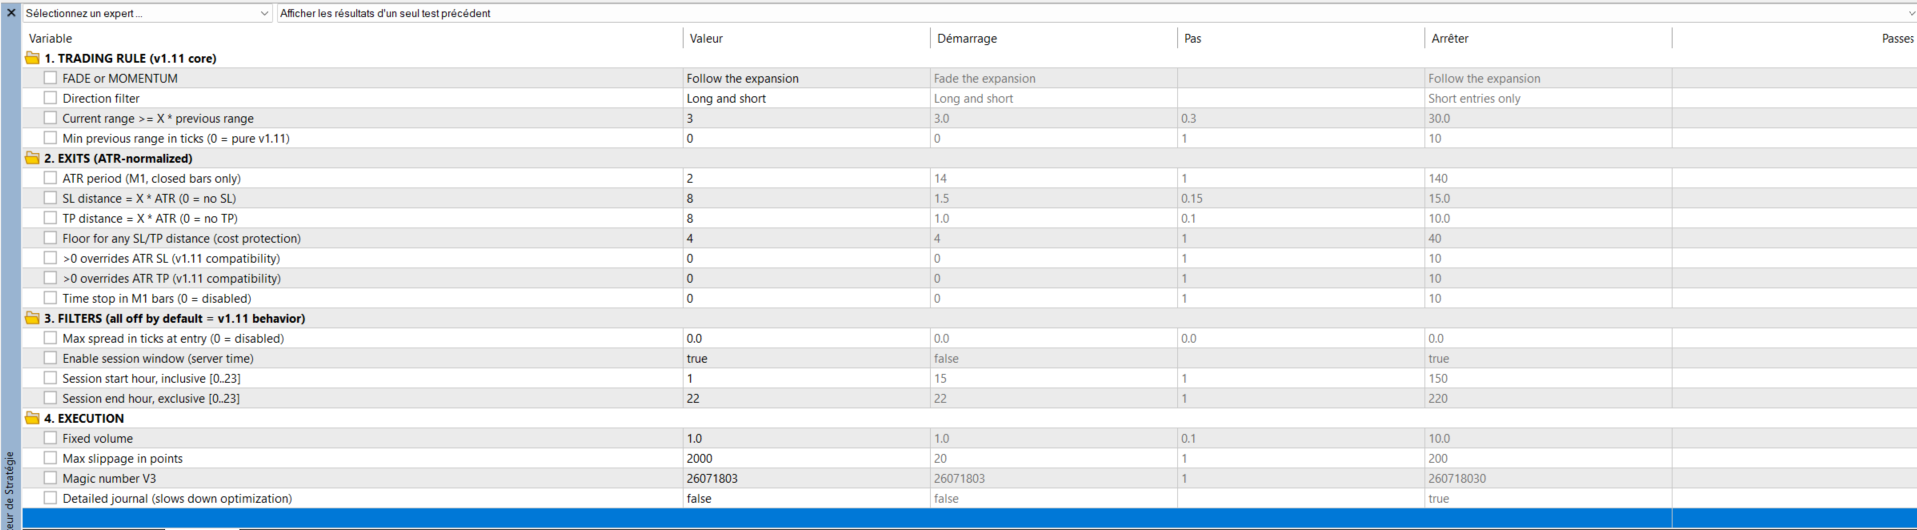Open the 'Sélectionnez un expert' dropdown
Screen dimensions: 1917x530
click(147, 13)
